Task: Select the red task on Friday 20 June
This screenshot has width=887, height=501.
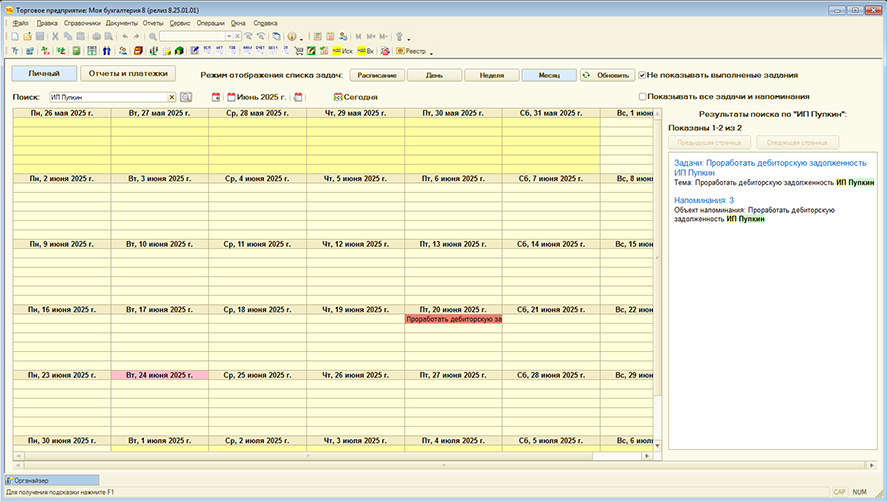Action: [454, 320]
